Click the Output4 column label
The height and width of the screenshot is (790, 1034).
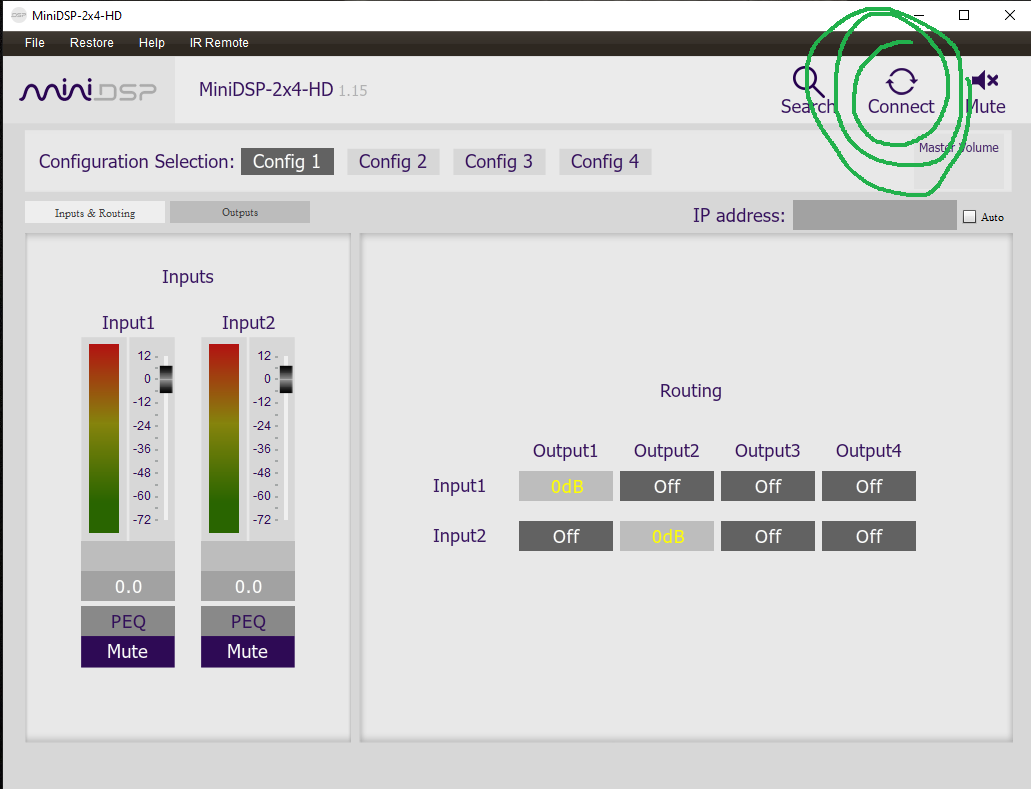coord(868,451)
